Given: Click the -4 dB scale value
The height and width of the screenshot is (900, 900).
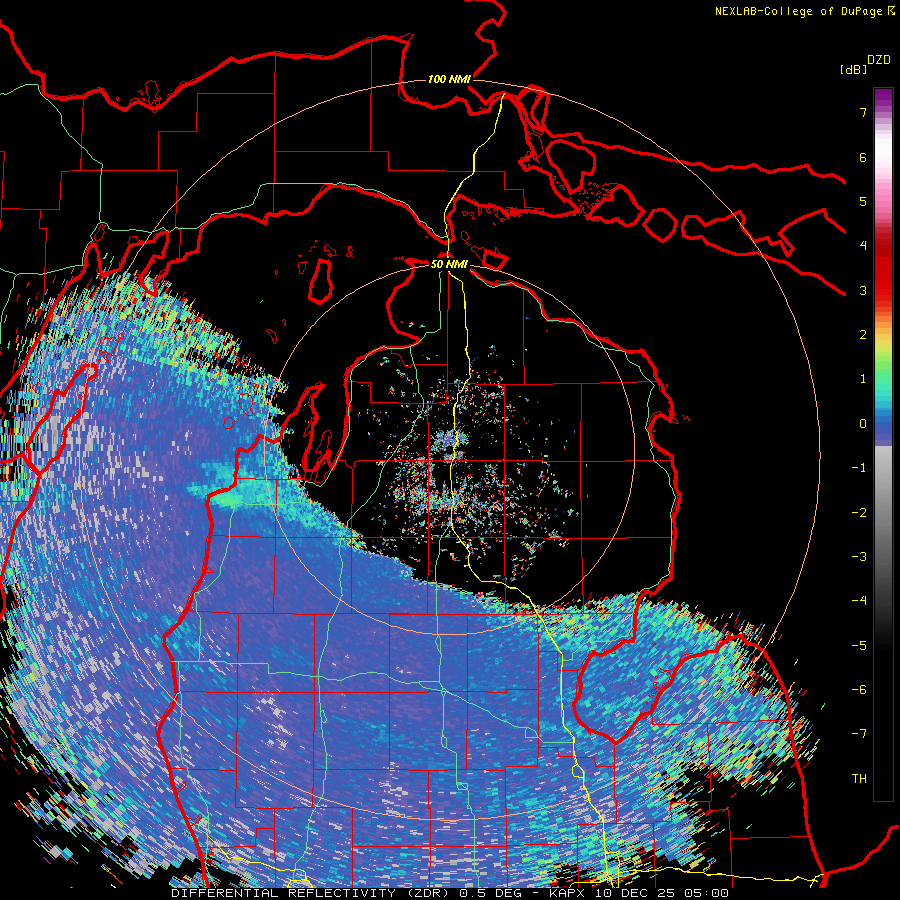Looking at the screenshot, I should pyautogui.click(x=859, y=601).
